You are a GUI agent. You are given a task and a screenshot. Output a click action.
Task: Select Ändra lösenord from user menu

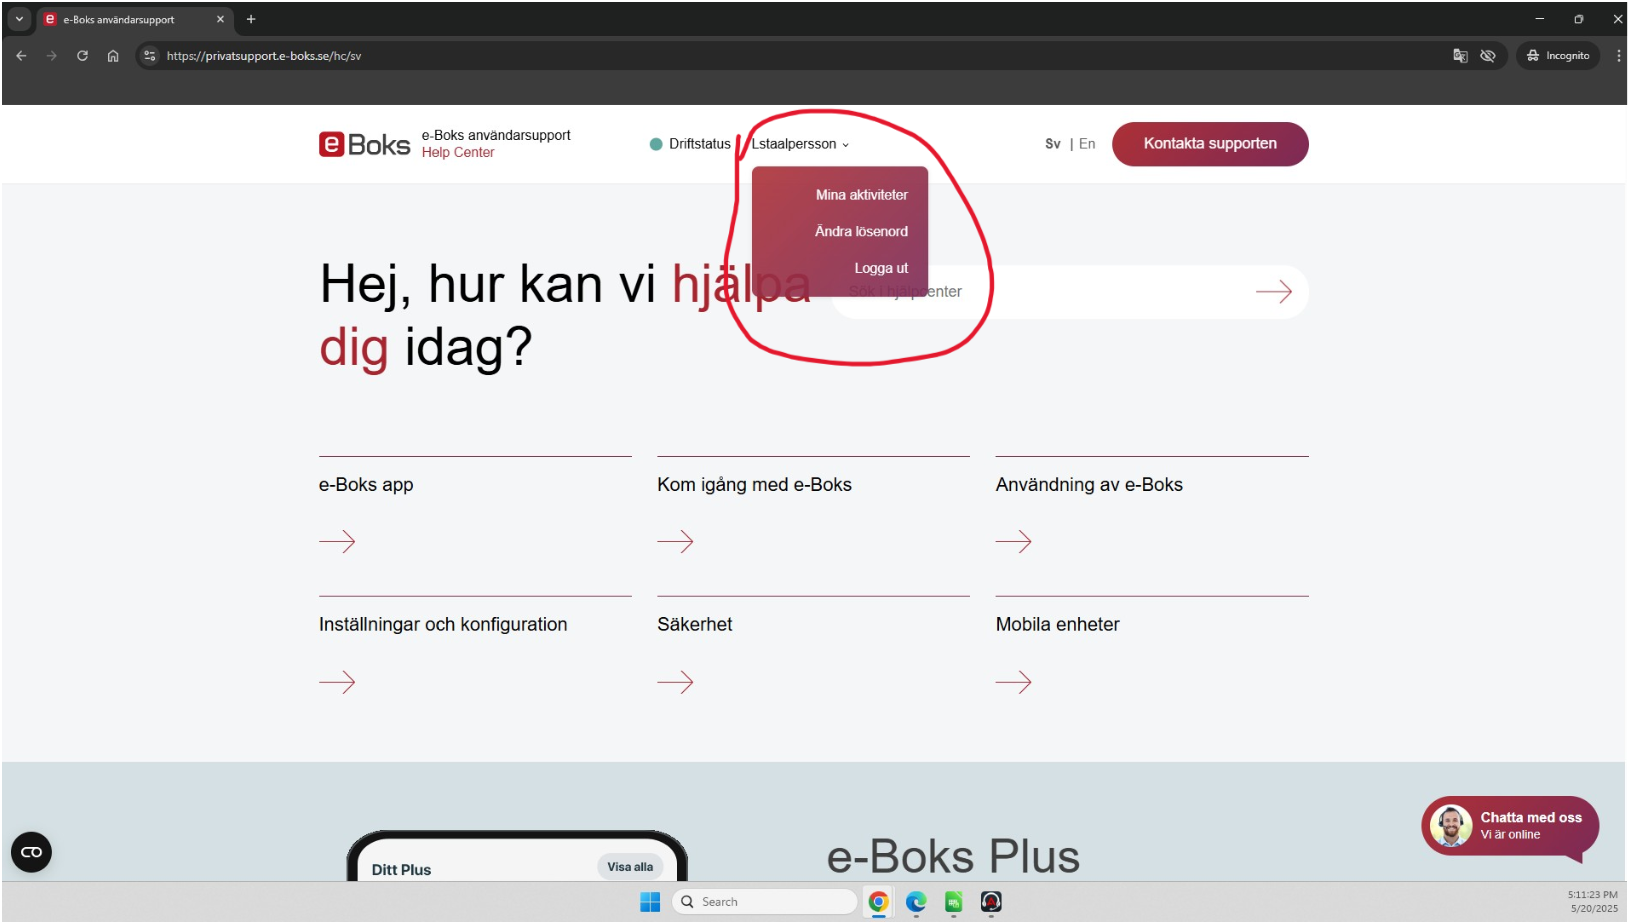[861, 231]
